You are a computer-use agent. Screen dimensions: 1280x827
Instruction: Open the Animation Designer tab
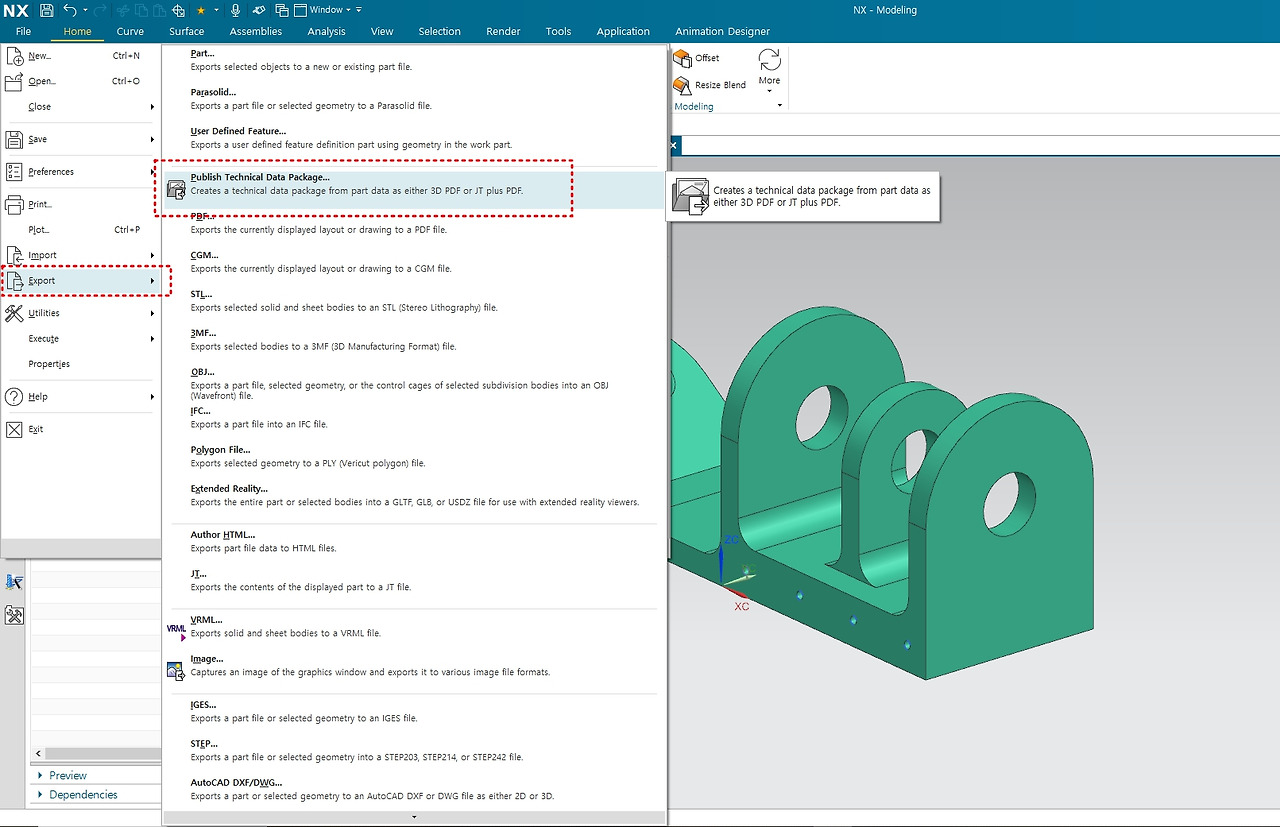722,31
